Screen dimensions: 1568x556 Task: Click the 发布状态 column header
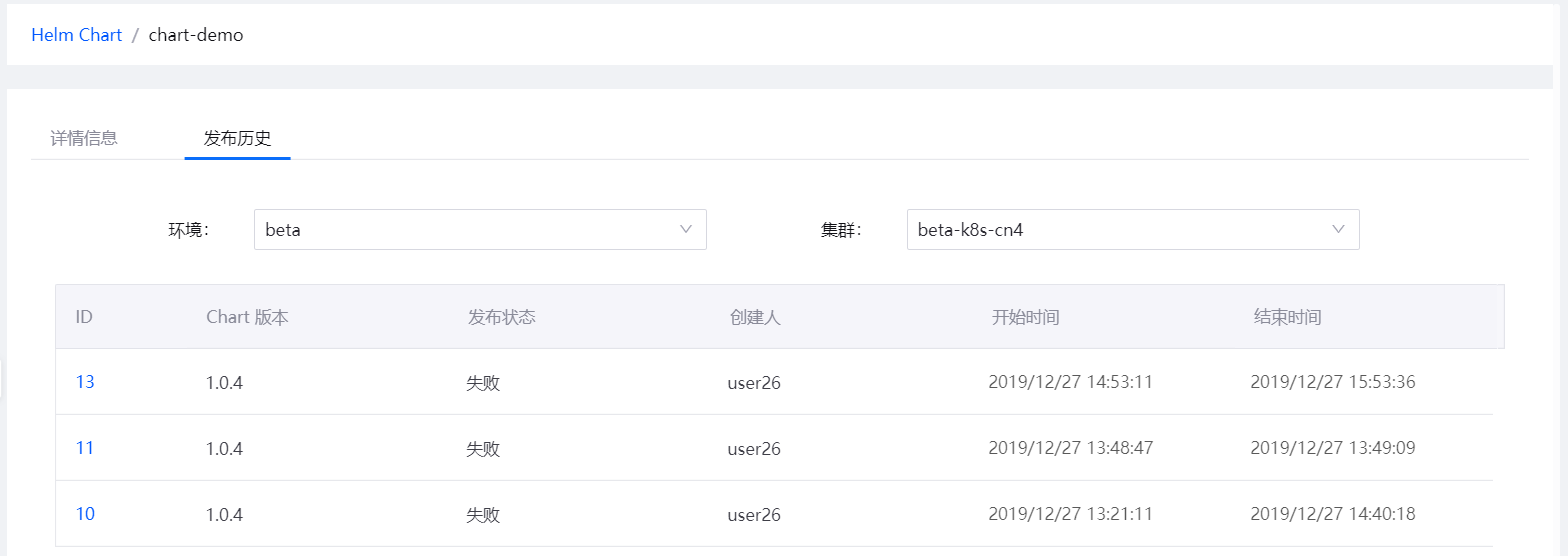(502, 317)
